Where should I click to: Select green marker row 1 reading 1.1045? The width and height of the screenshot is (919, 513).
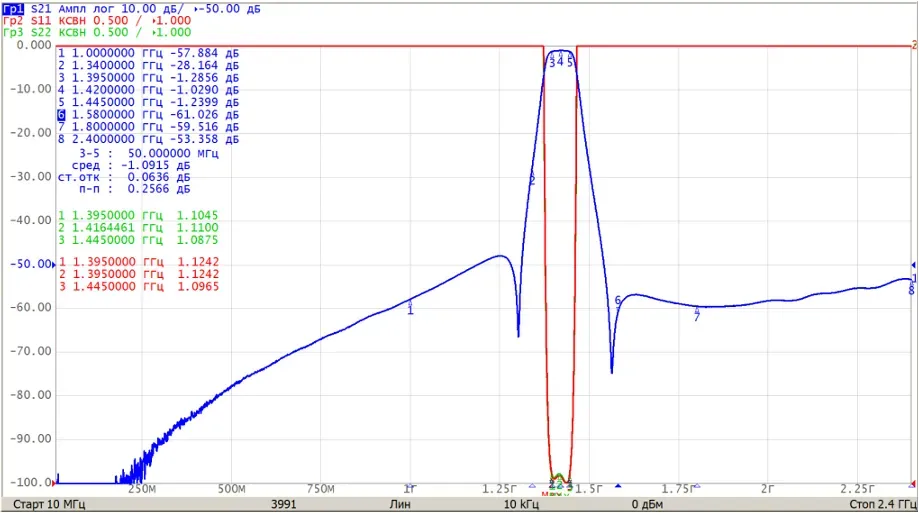[138, 215]
